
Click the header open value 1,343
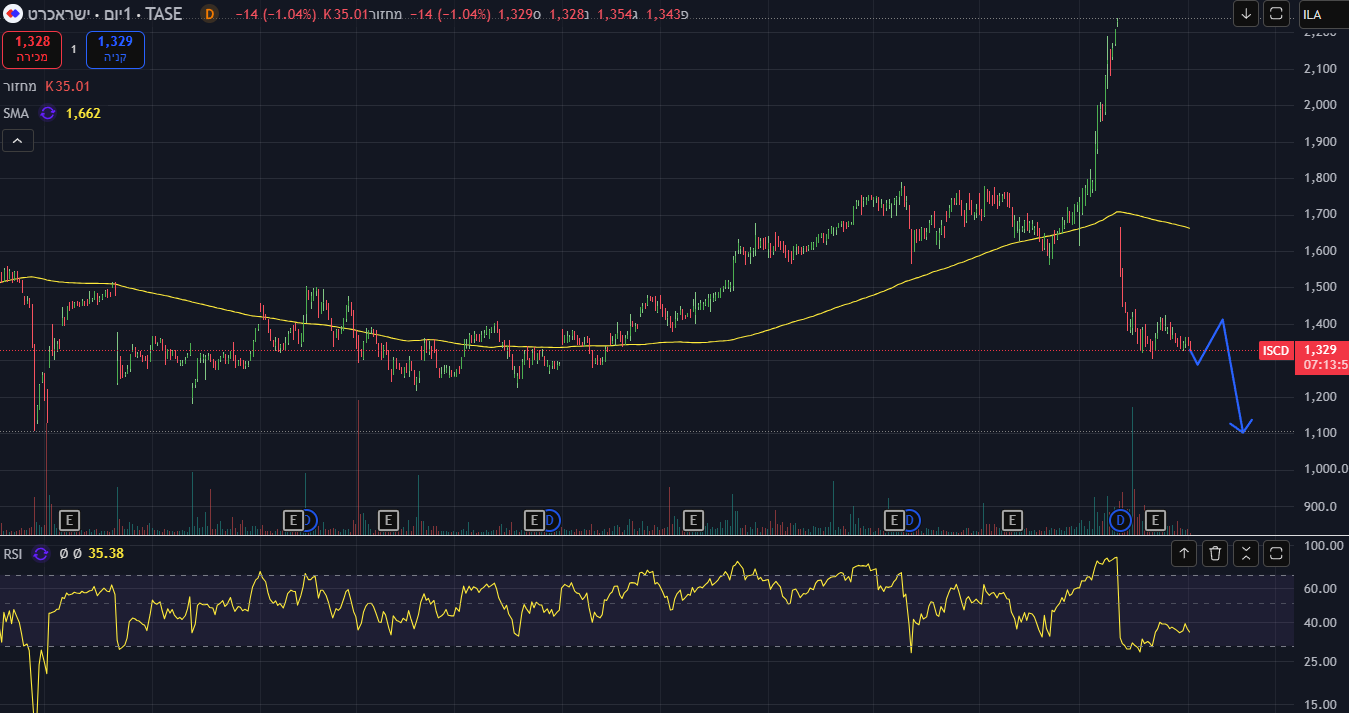tap(664, 14)
